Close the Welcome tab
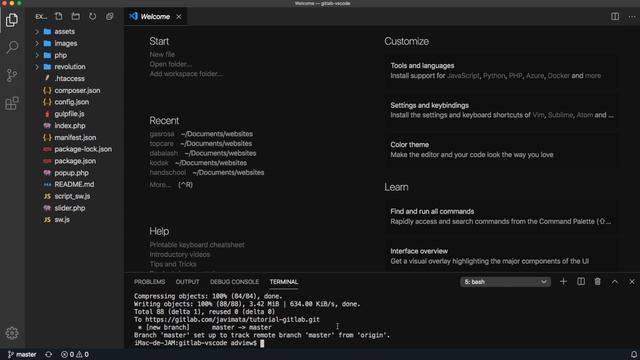The height and width of the screenshot is (360, 640). click(x=179, y=17)
